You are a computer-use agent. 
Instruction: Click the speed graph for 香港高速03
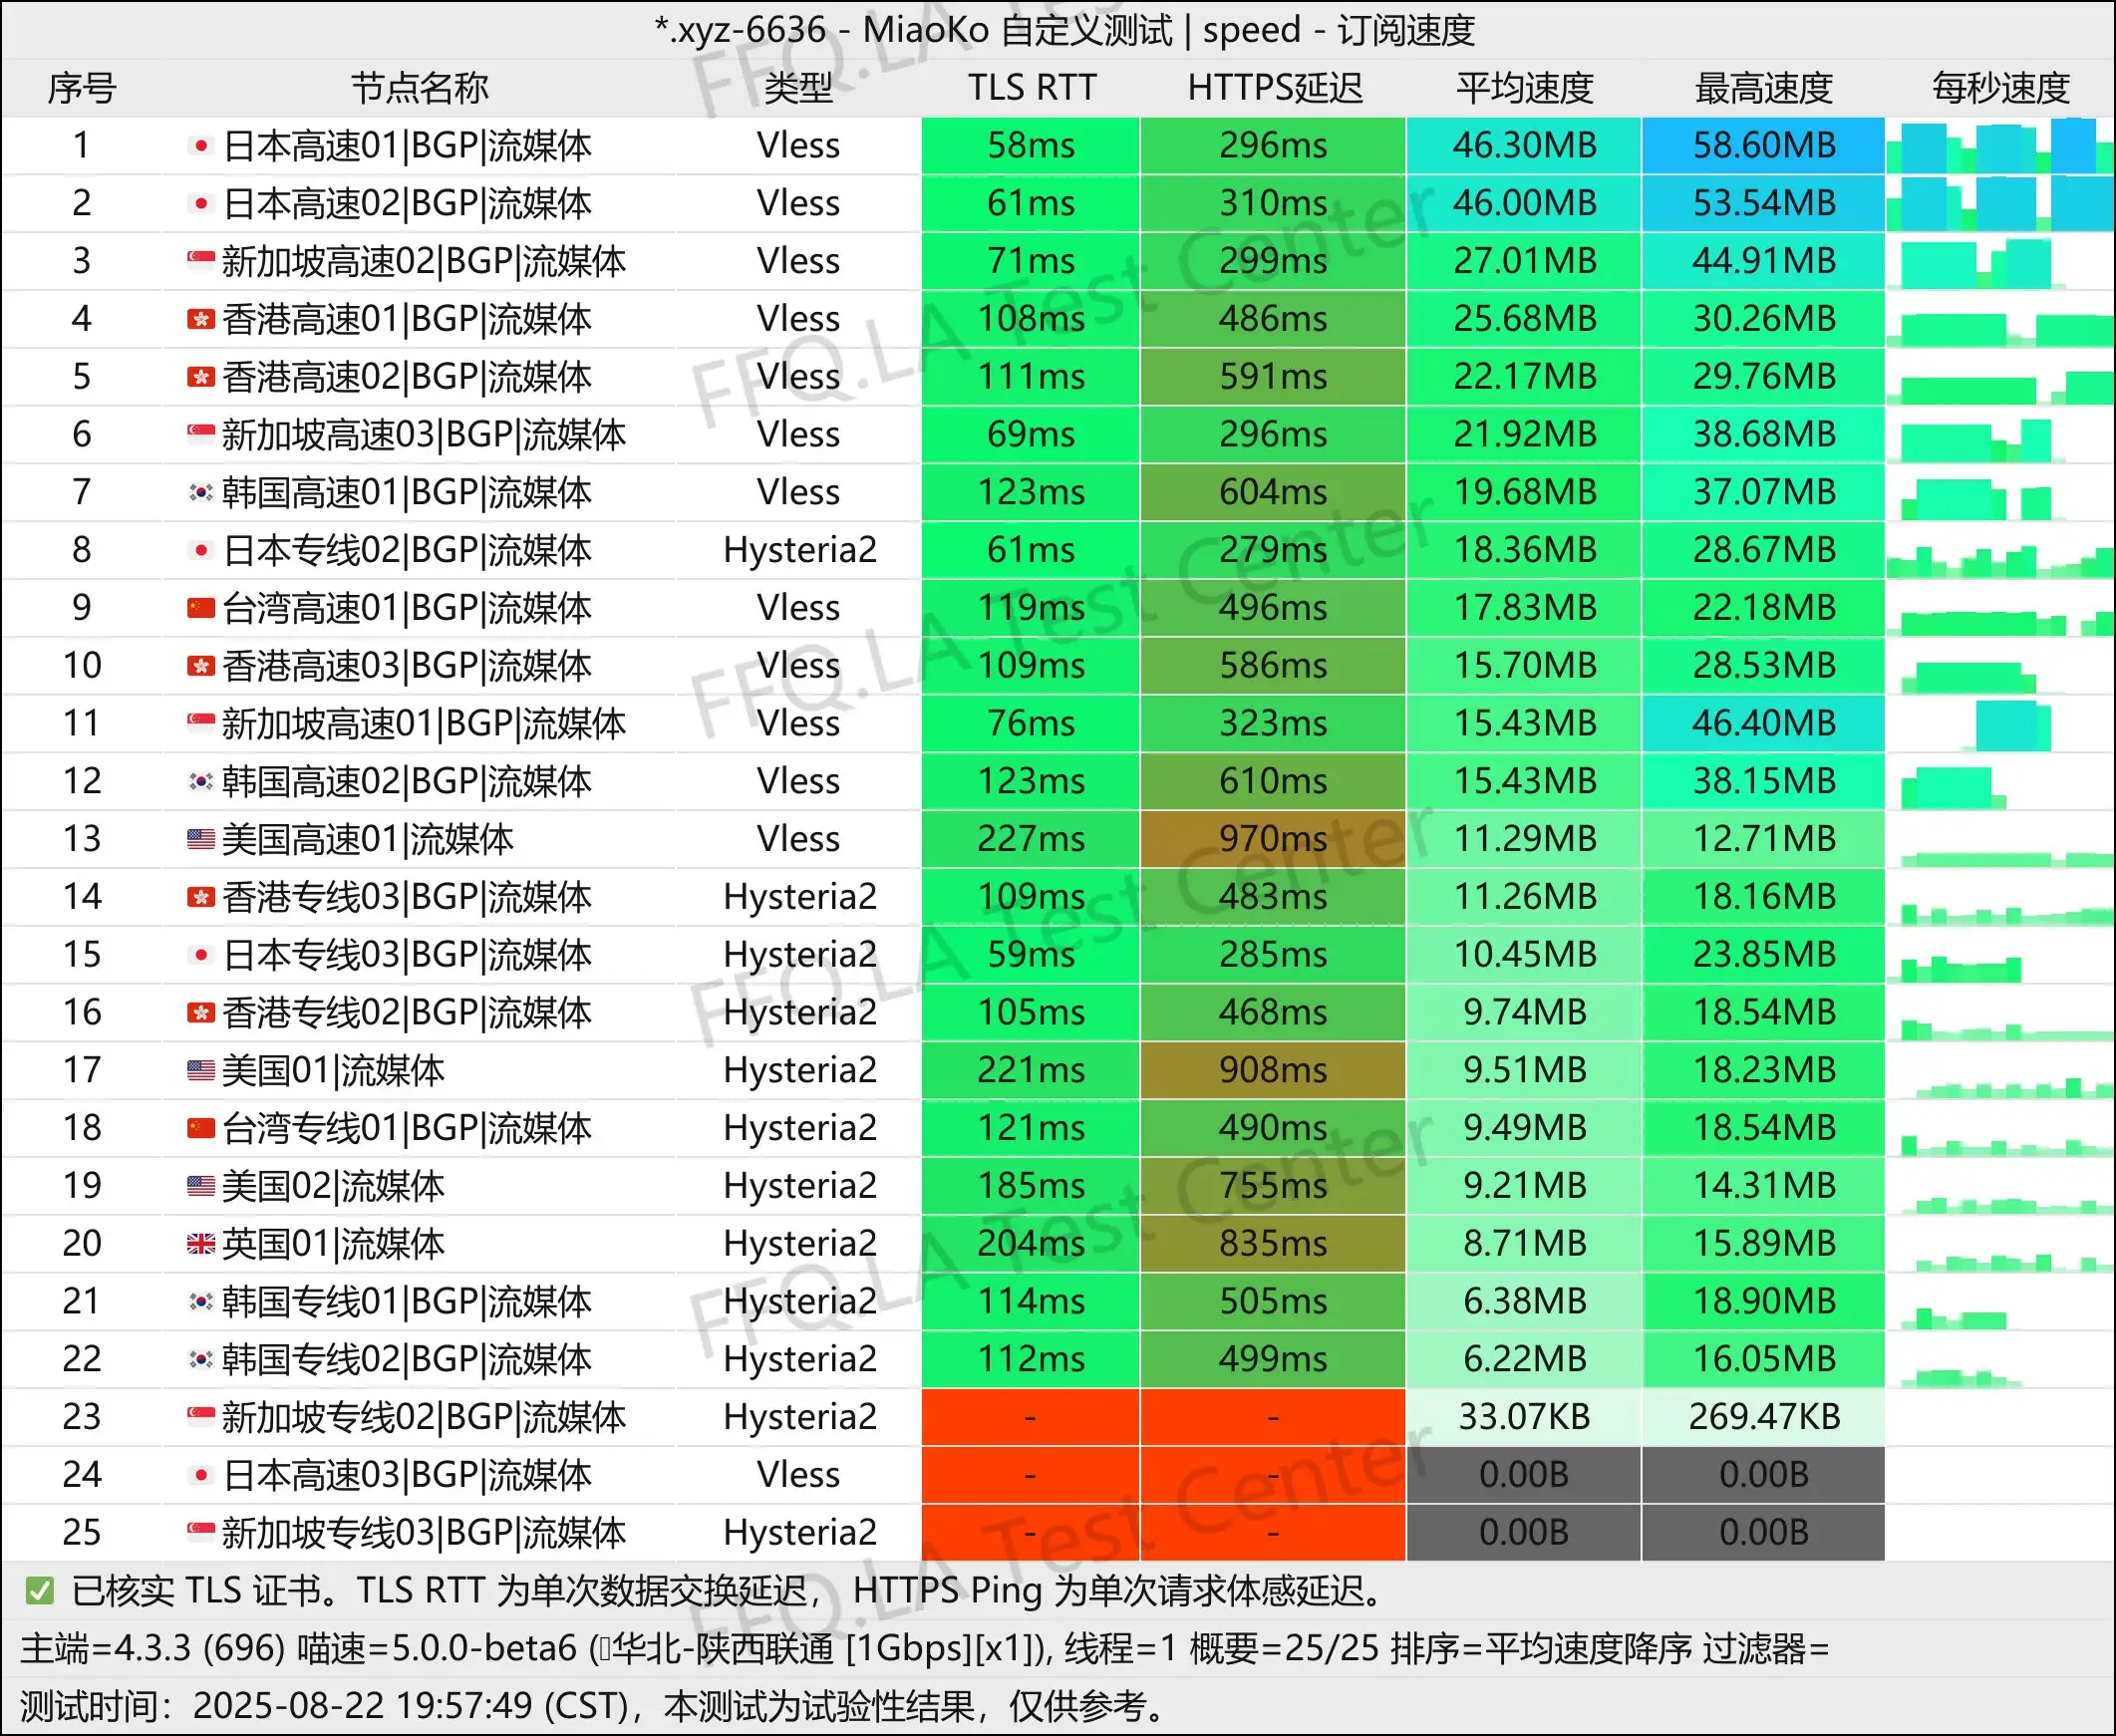2000,666
